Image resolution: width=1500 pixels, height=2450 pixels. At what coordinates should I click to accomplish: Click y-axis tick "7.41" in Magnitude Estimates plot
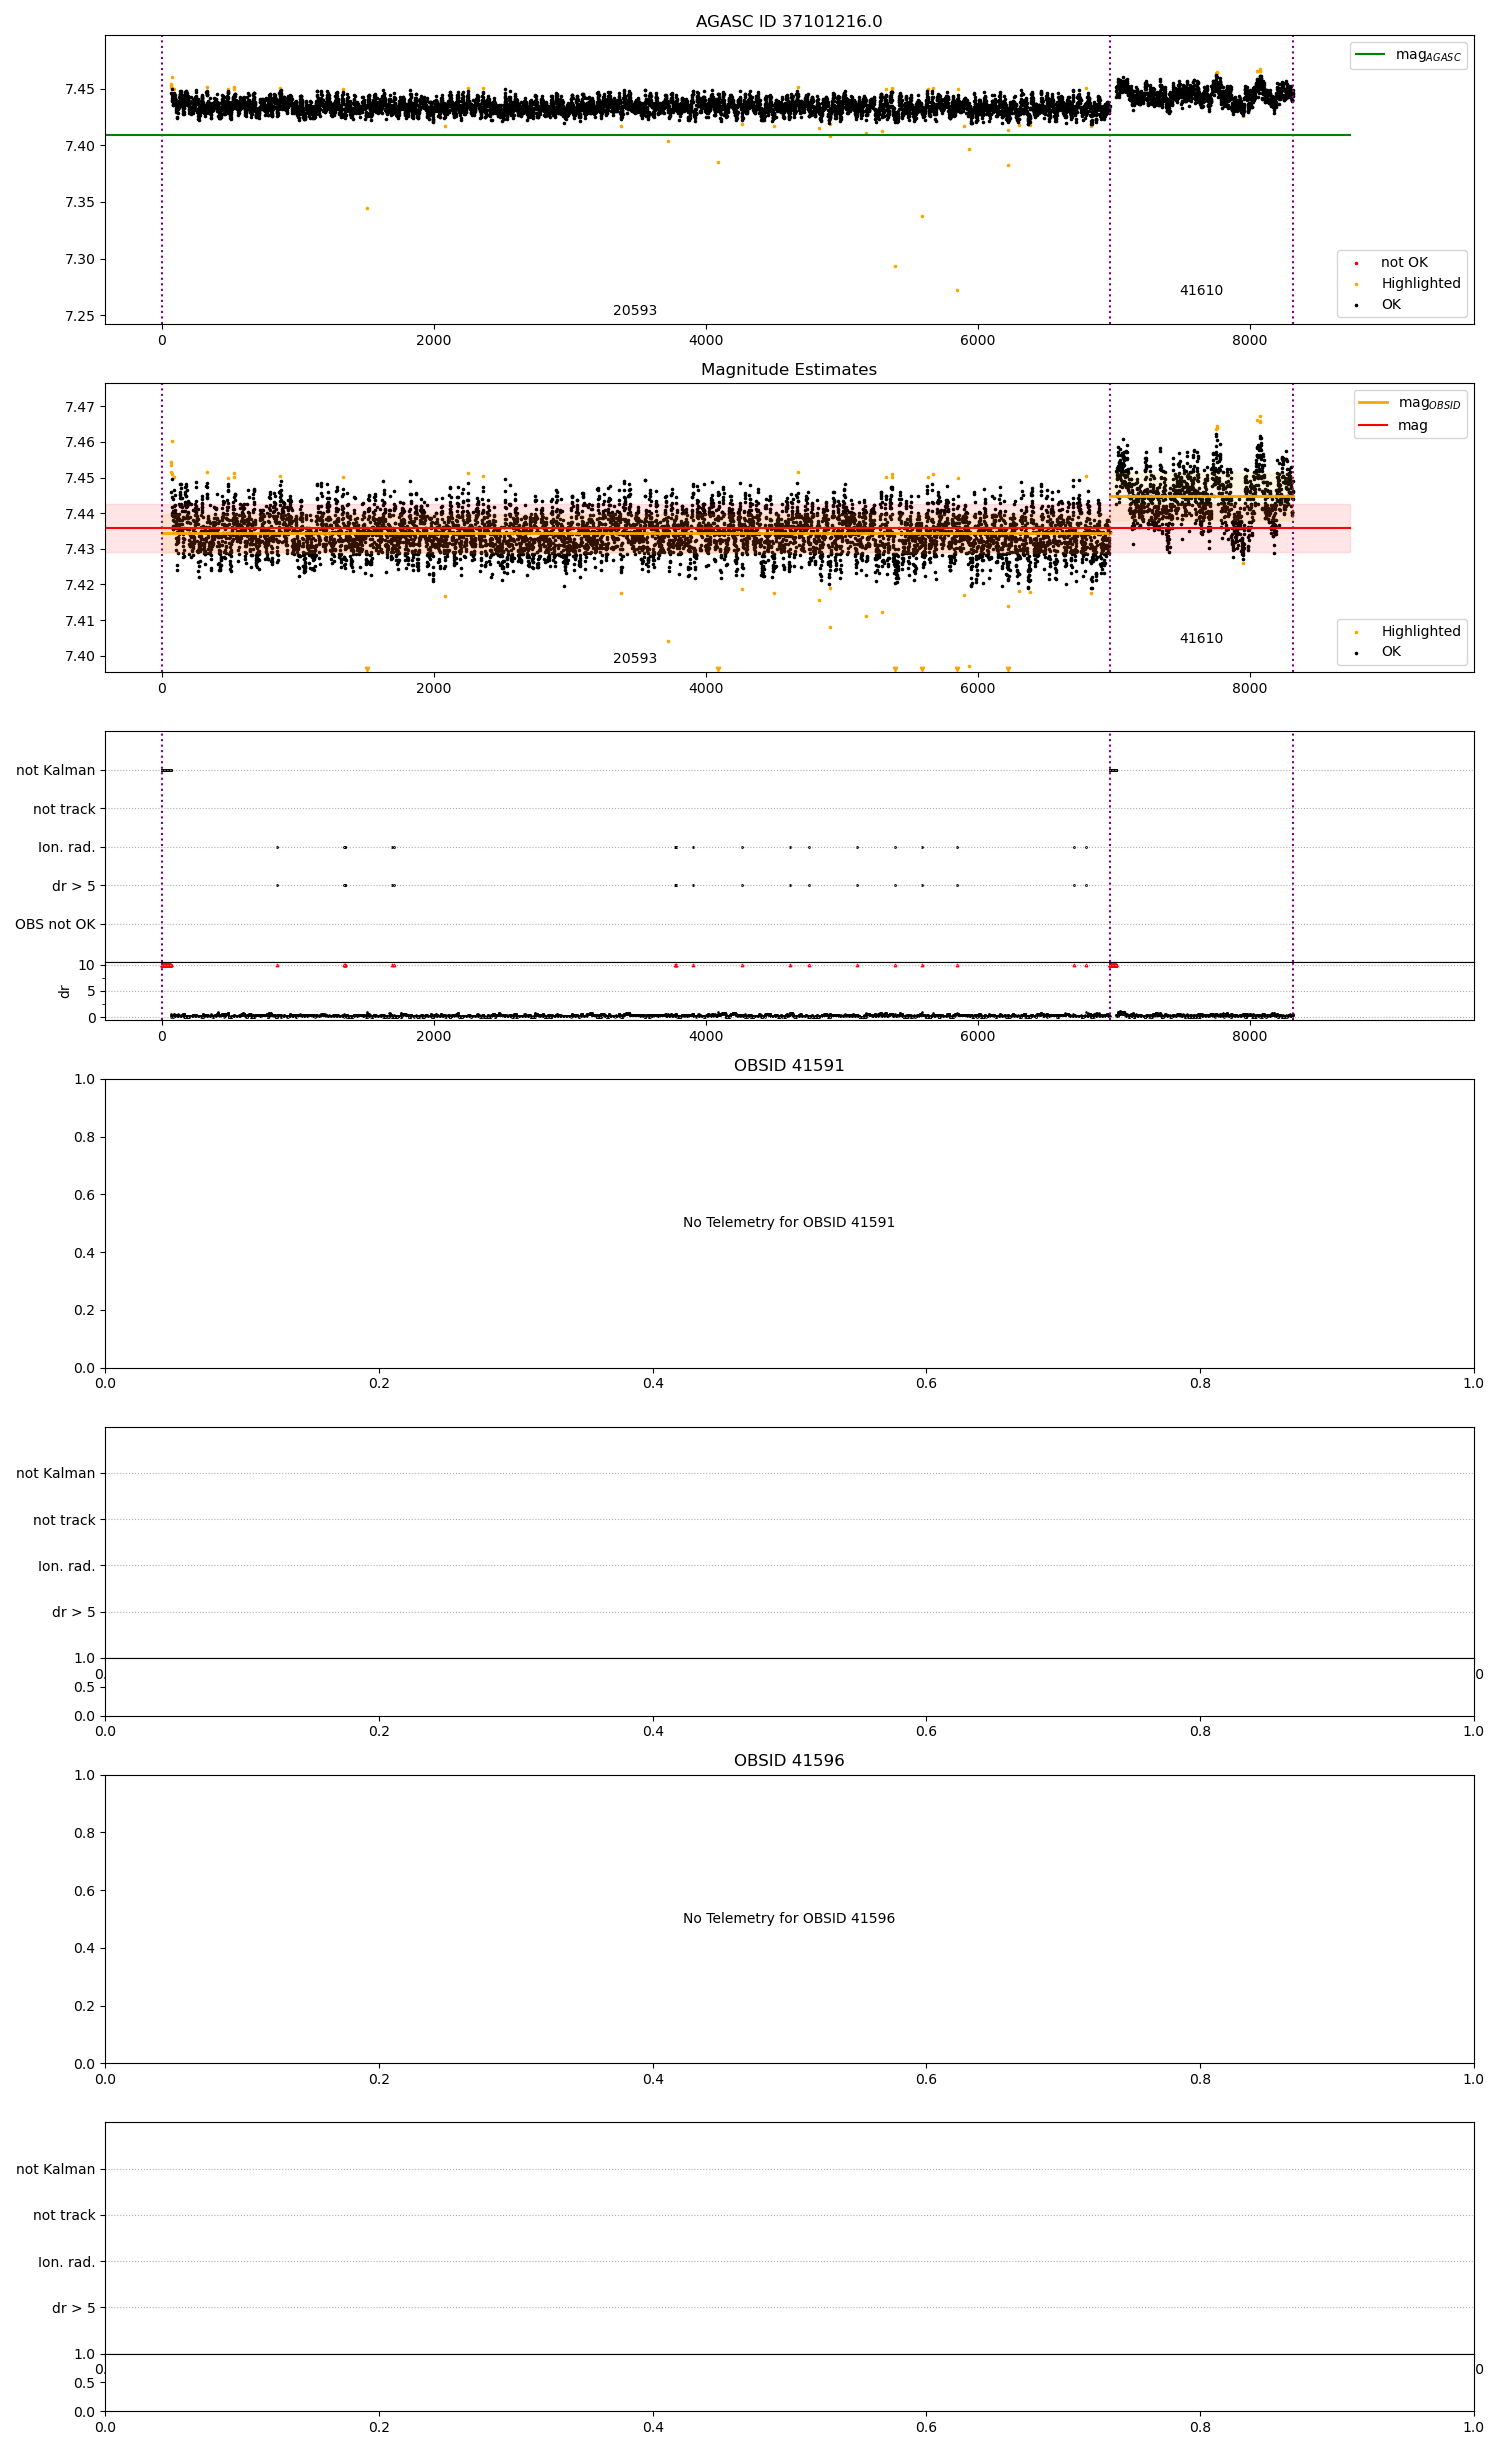click(x=80, y=621)
